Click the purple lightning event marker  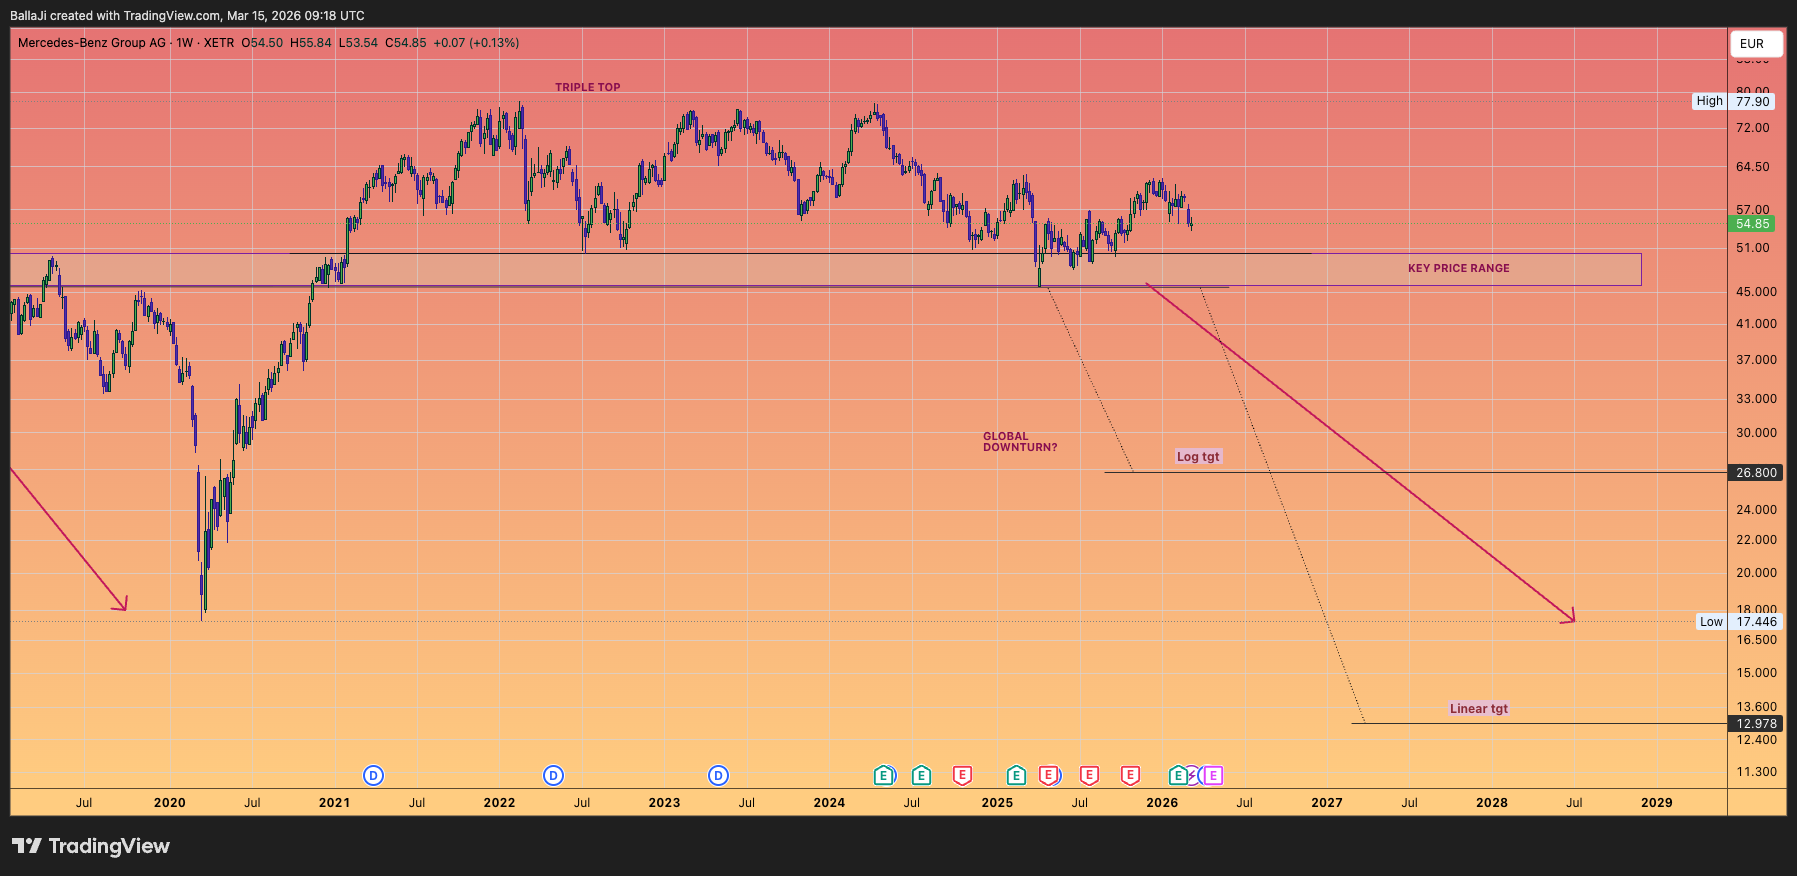point(1194,775)
